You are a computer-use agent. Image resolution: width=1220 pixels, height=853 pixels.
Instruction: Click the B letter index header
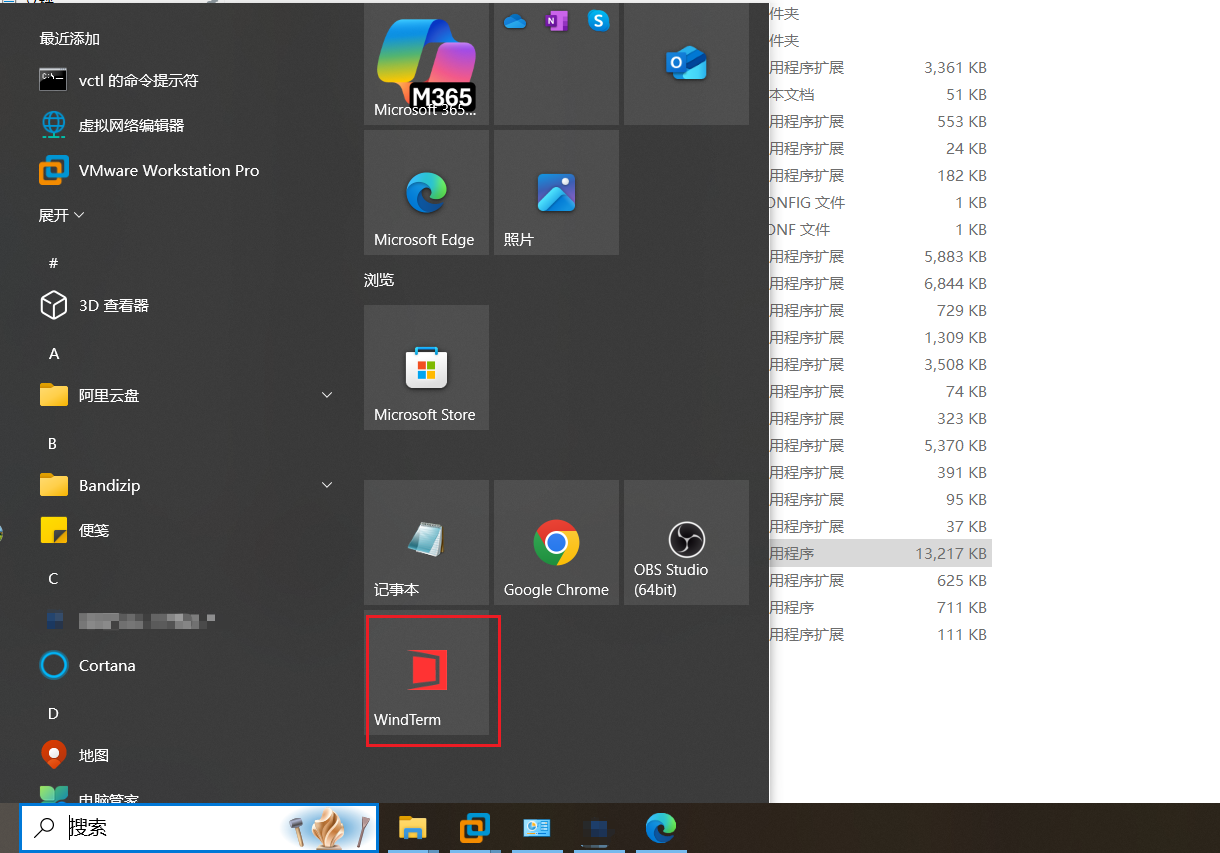pyautogui.click(x=53, y=443)
